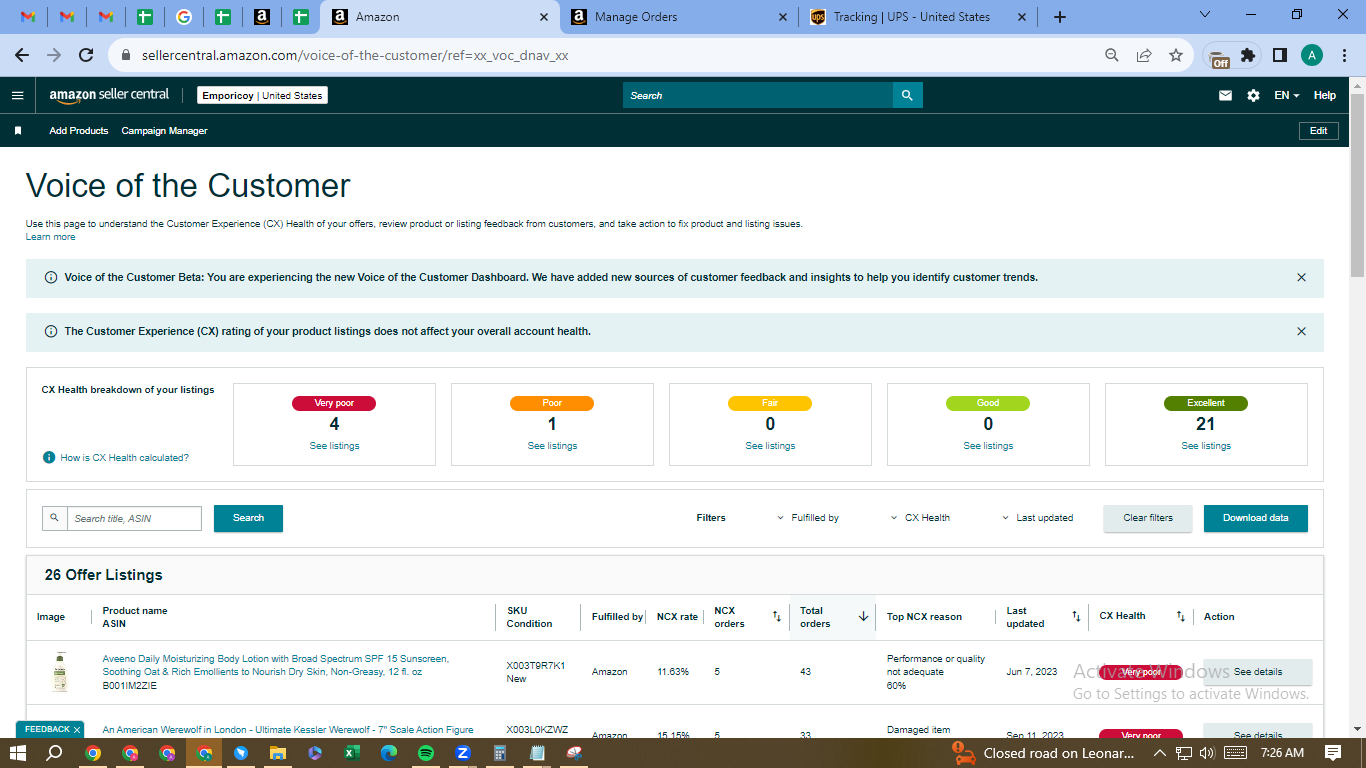Switch to the Tracking UPS tab
Screen dimensions: 1366x768
tap(918, 17)
